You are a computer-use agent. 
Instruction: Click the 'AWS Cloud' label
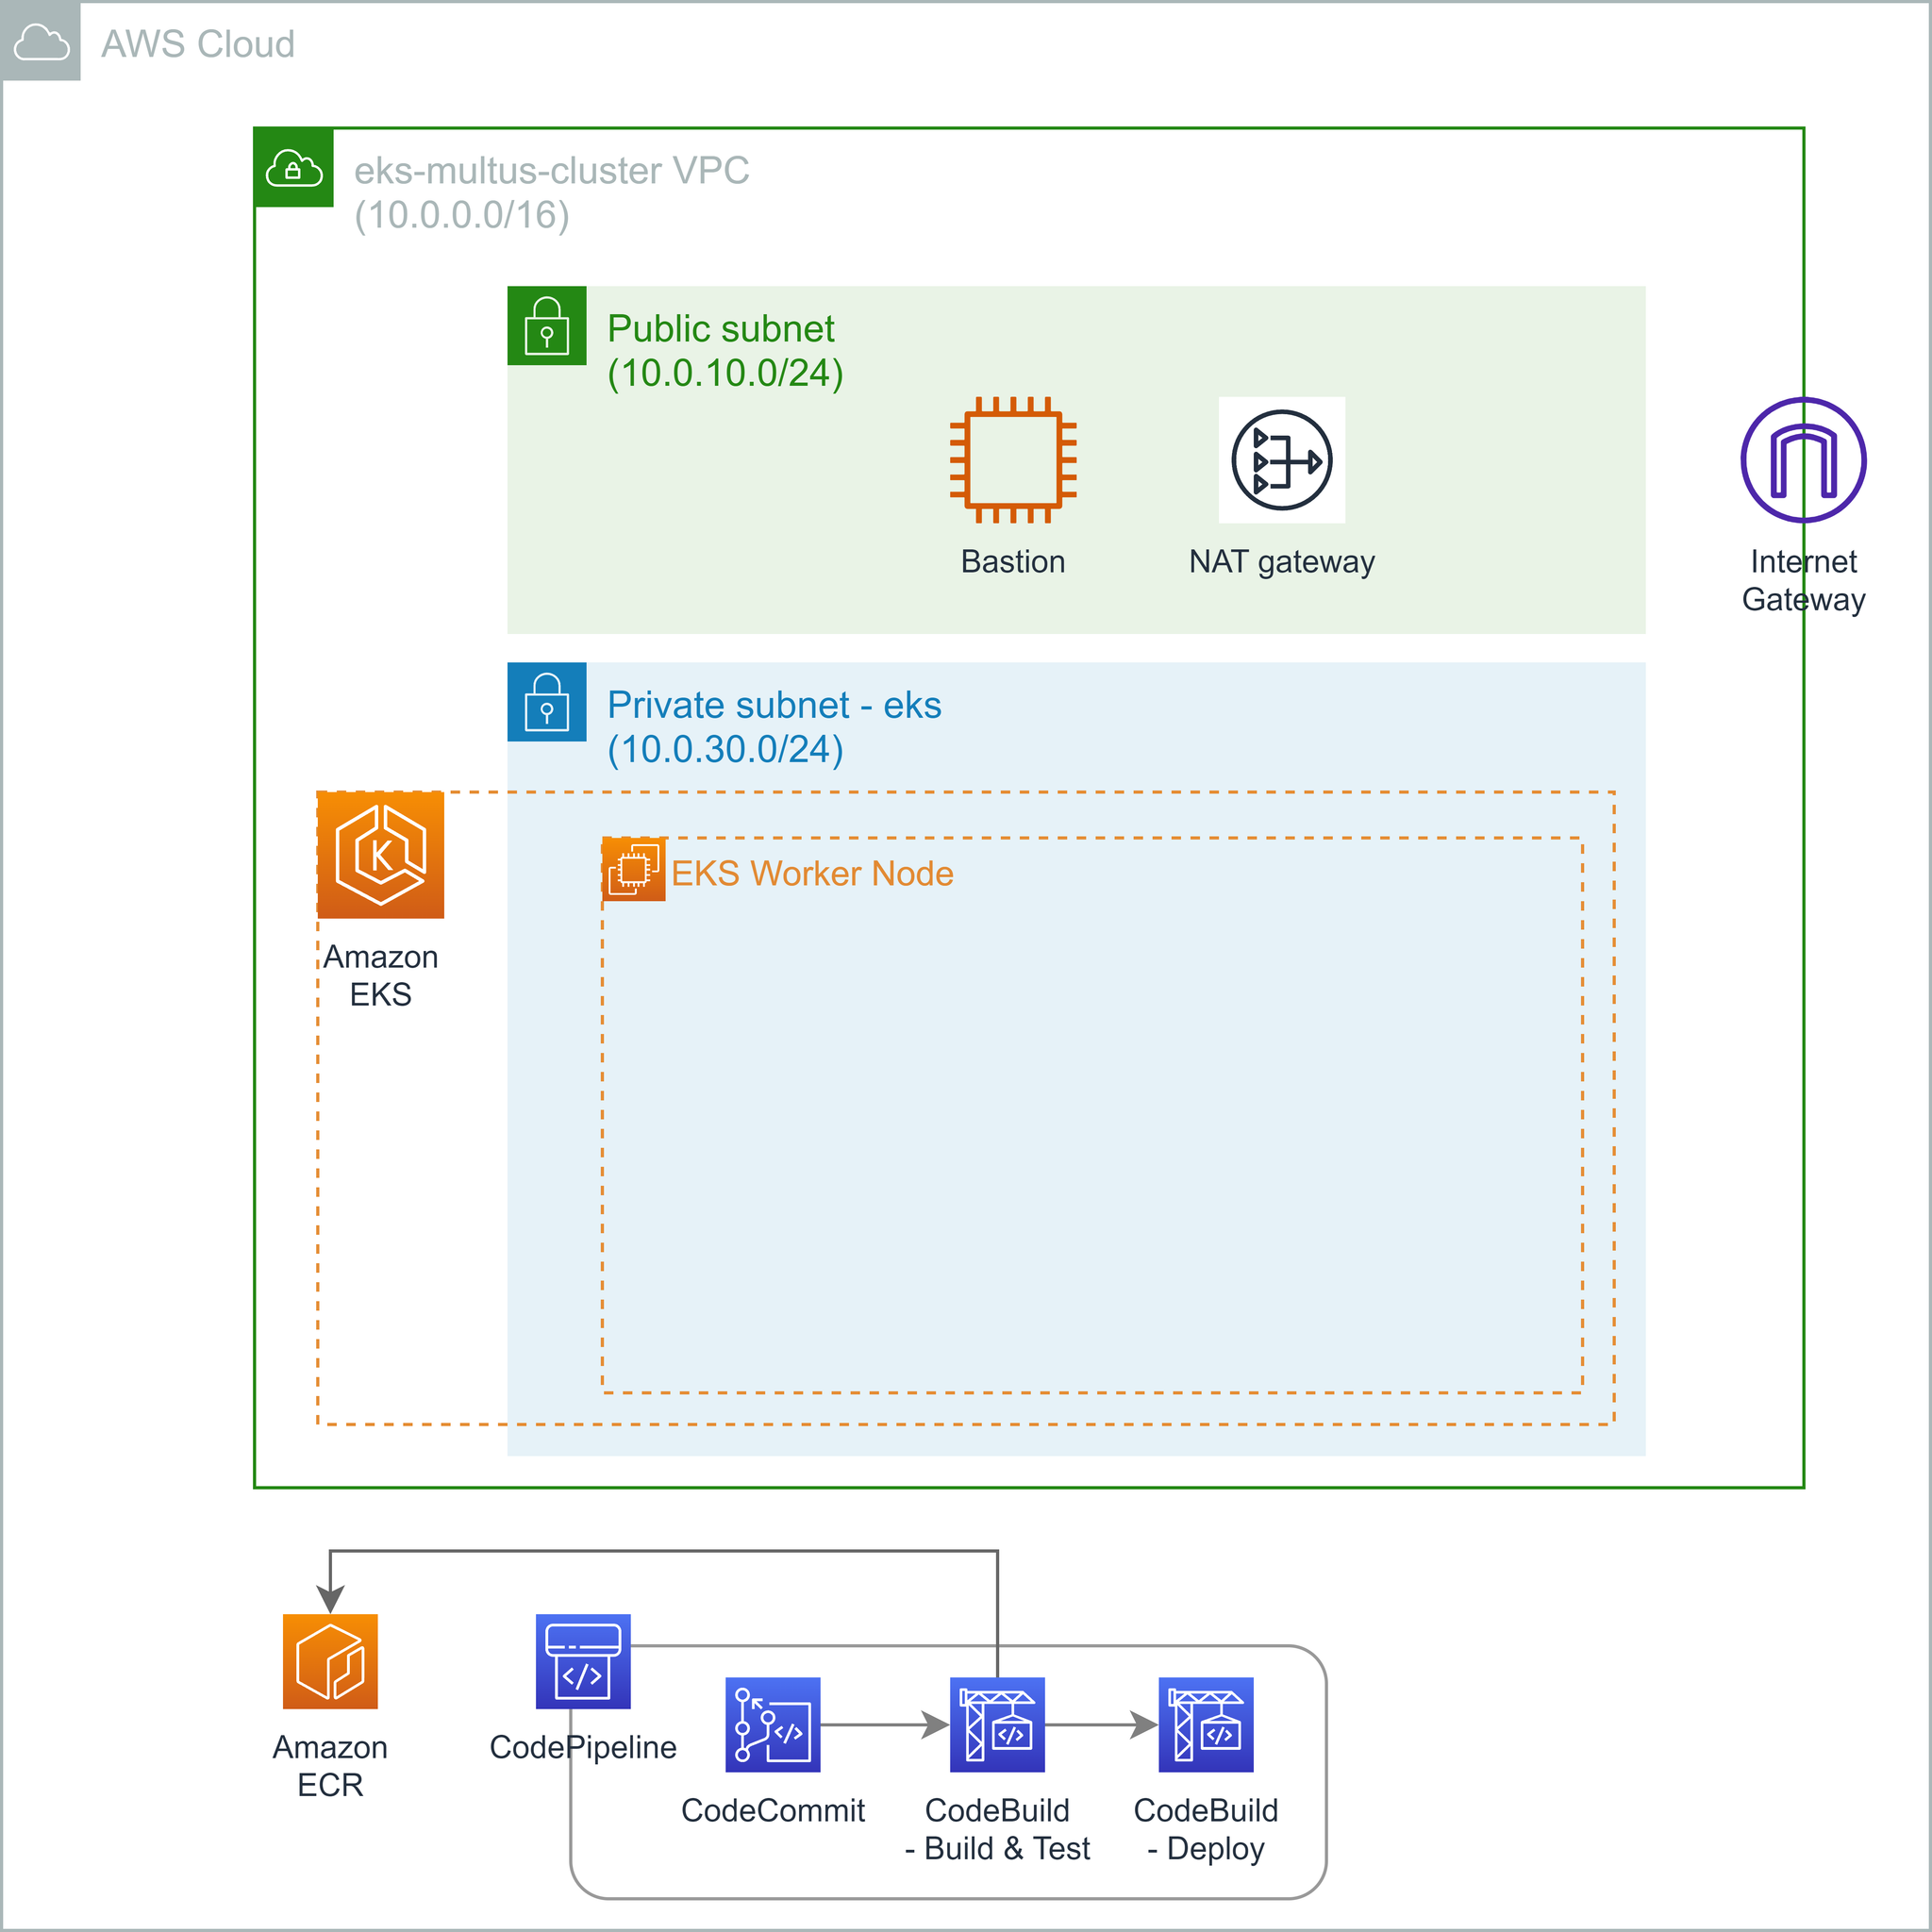tap(198, 44)
